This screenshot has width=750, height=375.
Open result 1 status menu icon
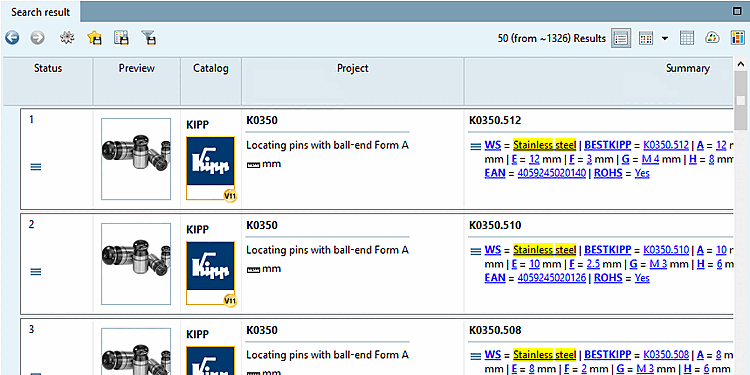36,167
